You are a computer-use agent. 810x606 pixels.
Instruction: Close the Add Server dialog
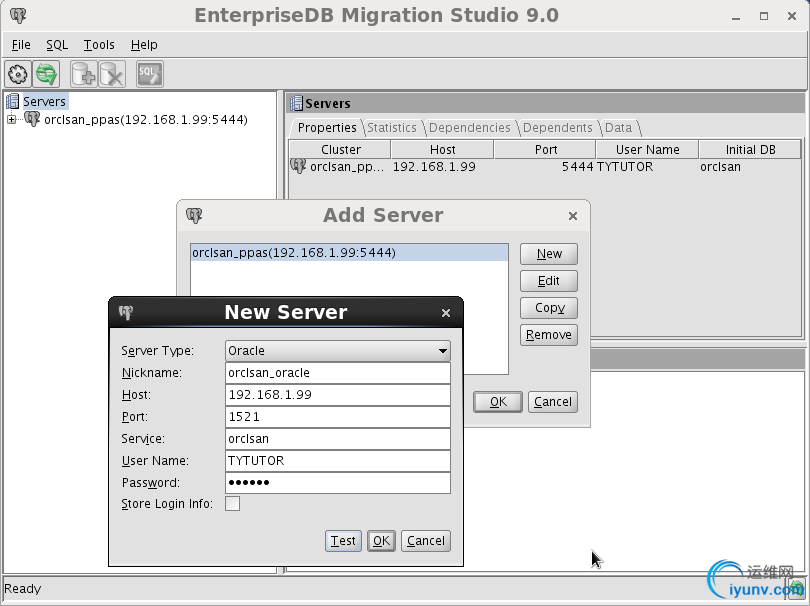pyautogui.click(x=572, y=216)
